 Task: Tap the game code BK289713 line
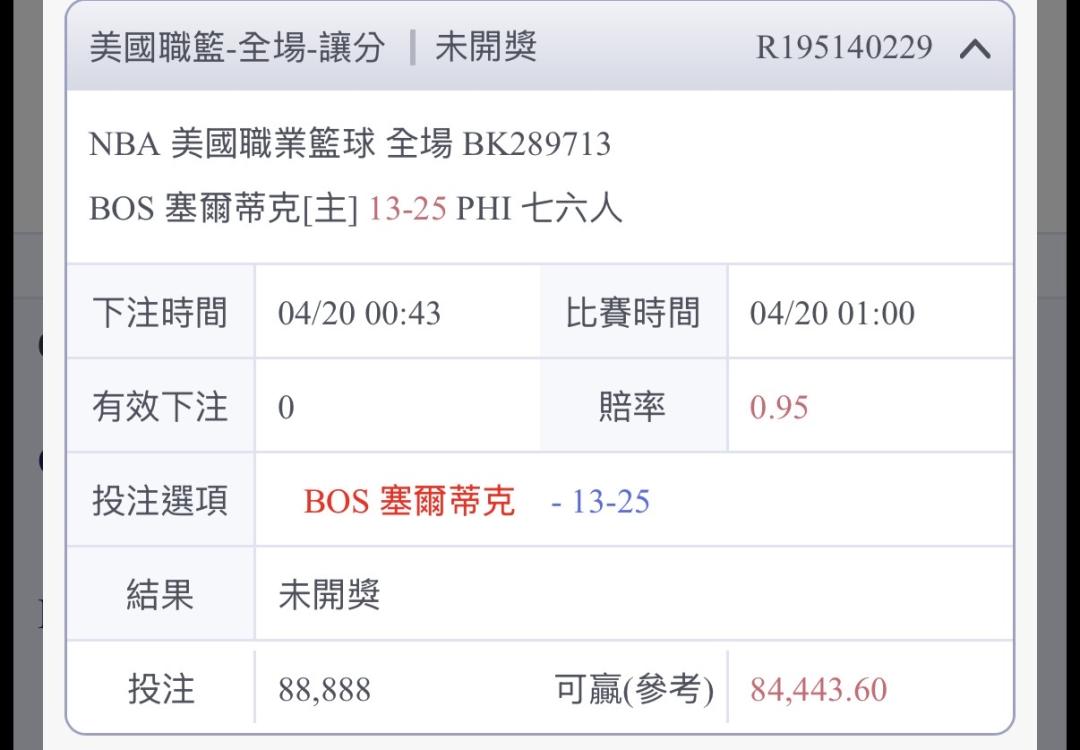click(350, 145)
